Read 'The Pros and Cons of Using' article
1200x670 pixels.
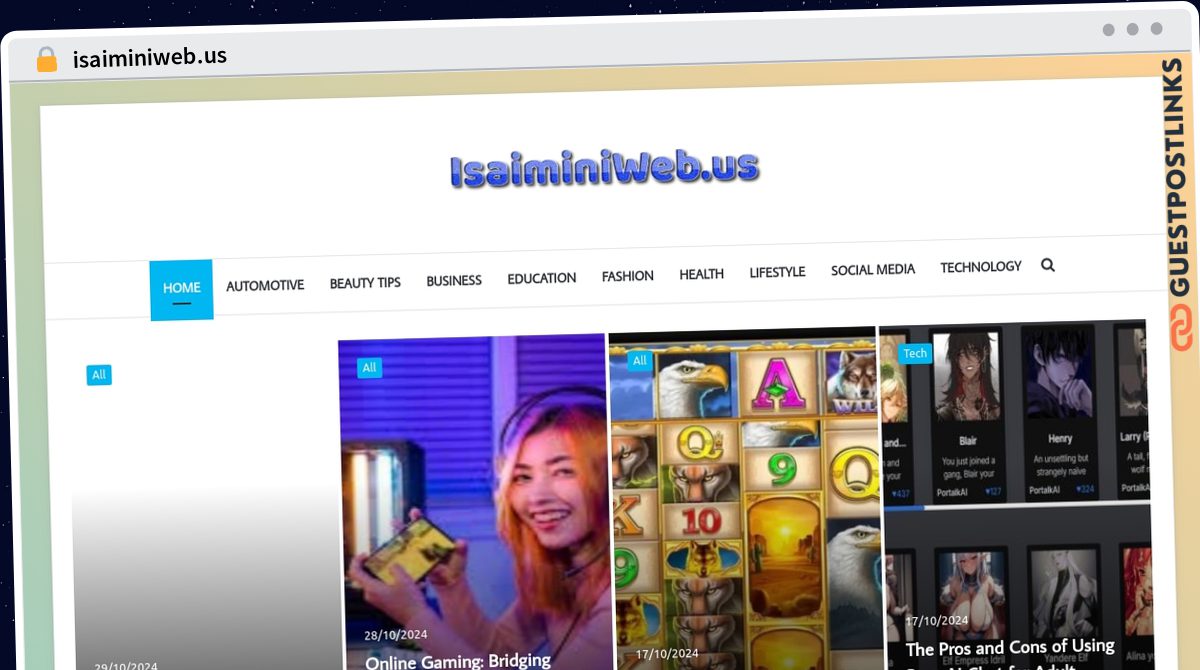tap(1010, 648)
